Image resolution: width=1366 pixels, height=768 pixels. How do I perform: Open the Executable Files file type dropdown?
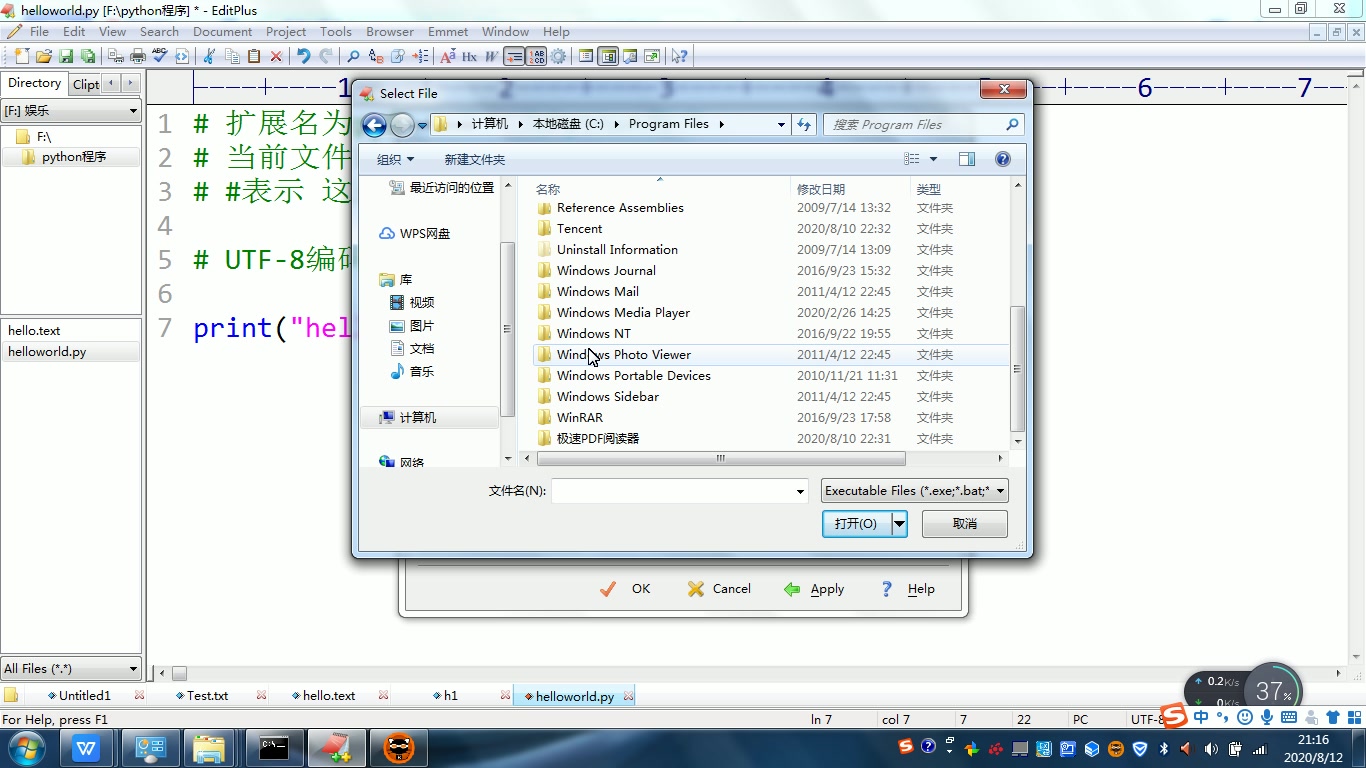pyautogui.click(x=913, y=490)
